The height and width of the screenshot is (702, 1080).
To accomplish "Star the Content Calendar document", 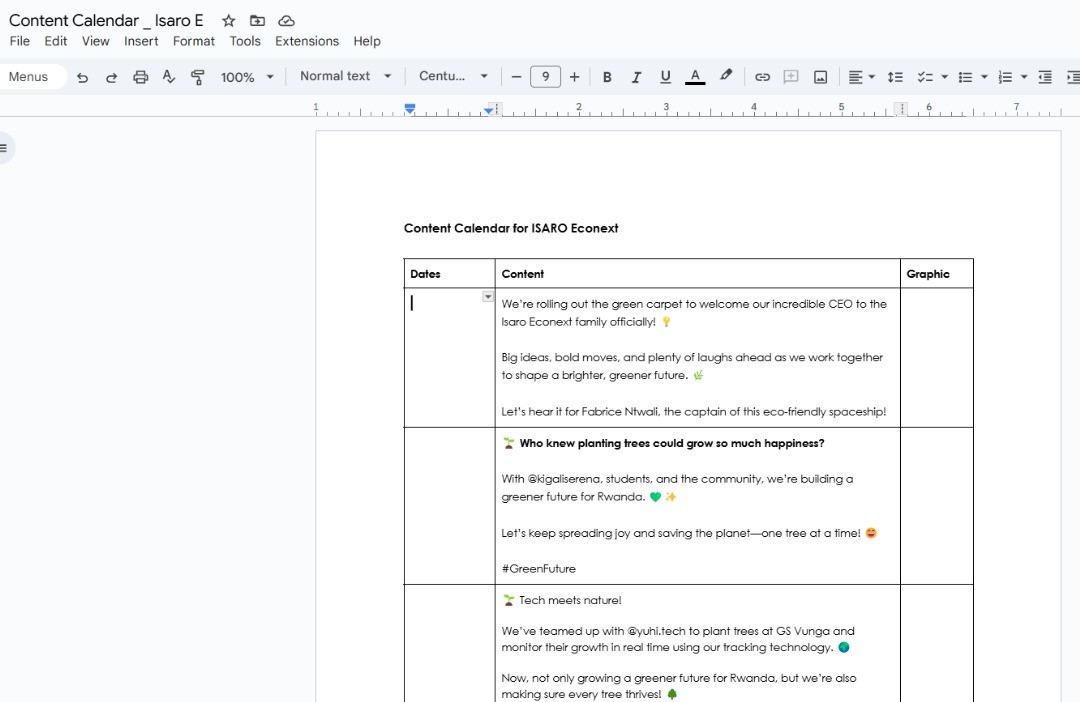I will coord(229,21).
